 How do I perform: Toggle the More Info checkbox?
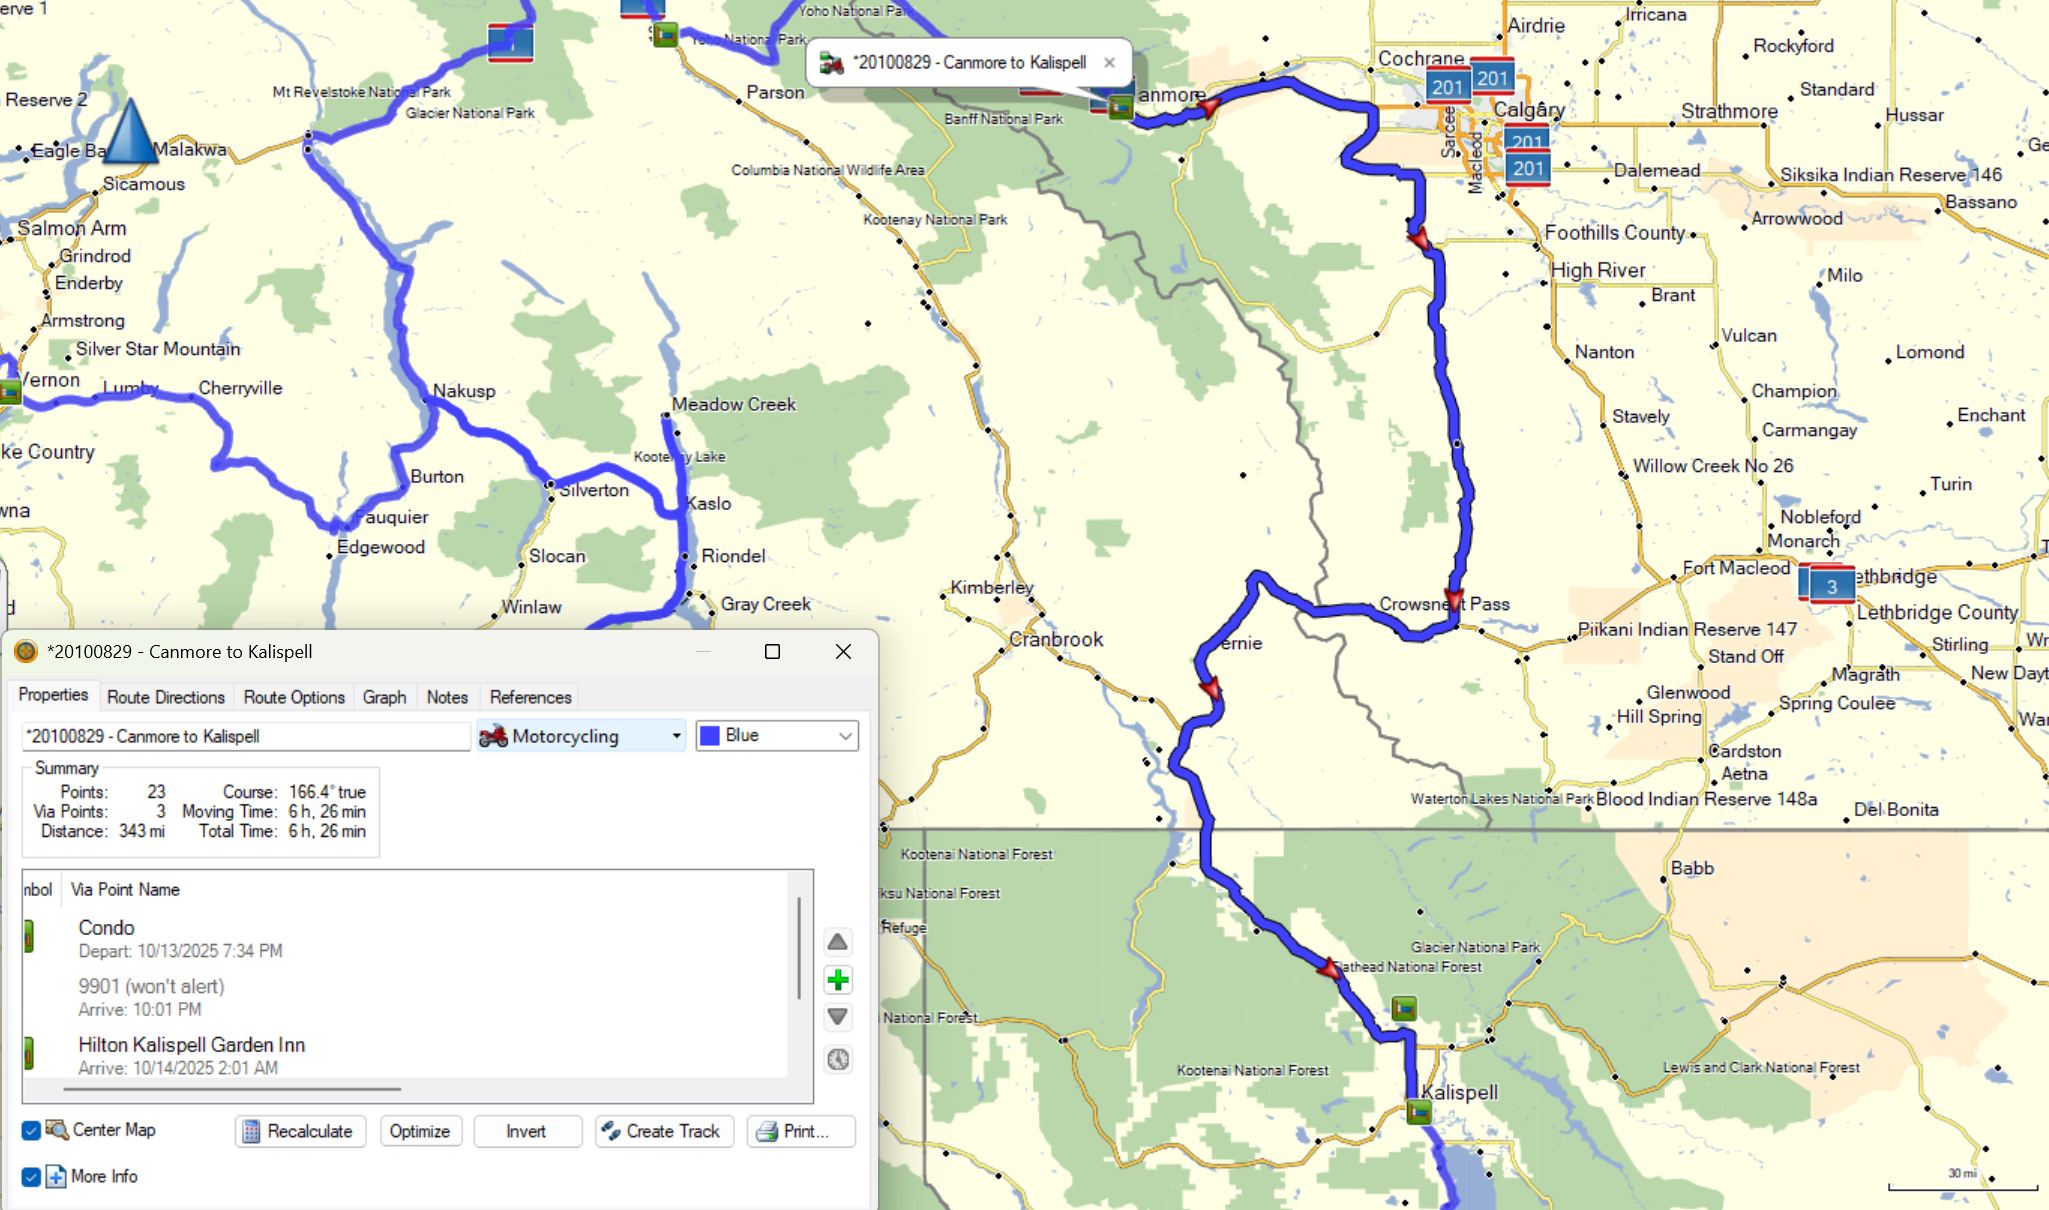[31, 1177]
